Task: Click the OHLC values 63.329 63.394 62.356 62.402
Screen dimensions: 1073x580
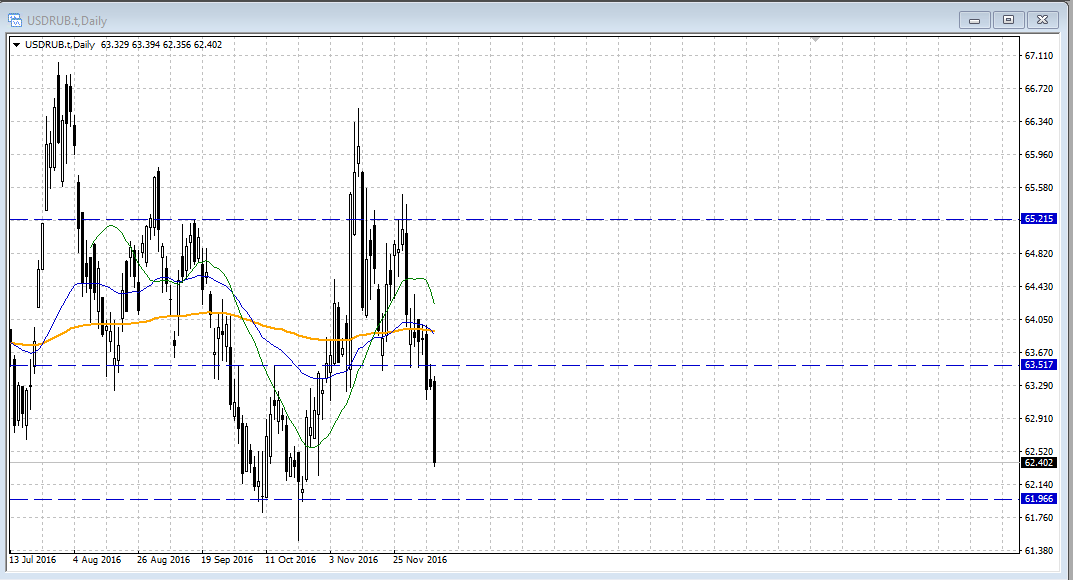Action: click(161, 45)
